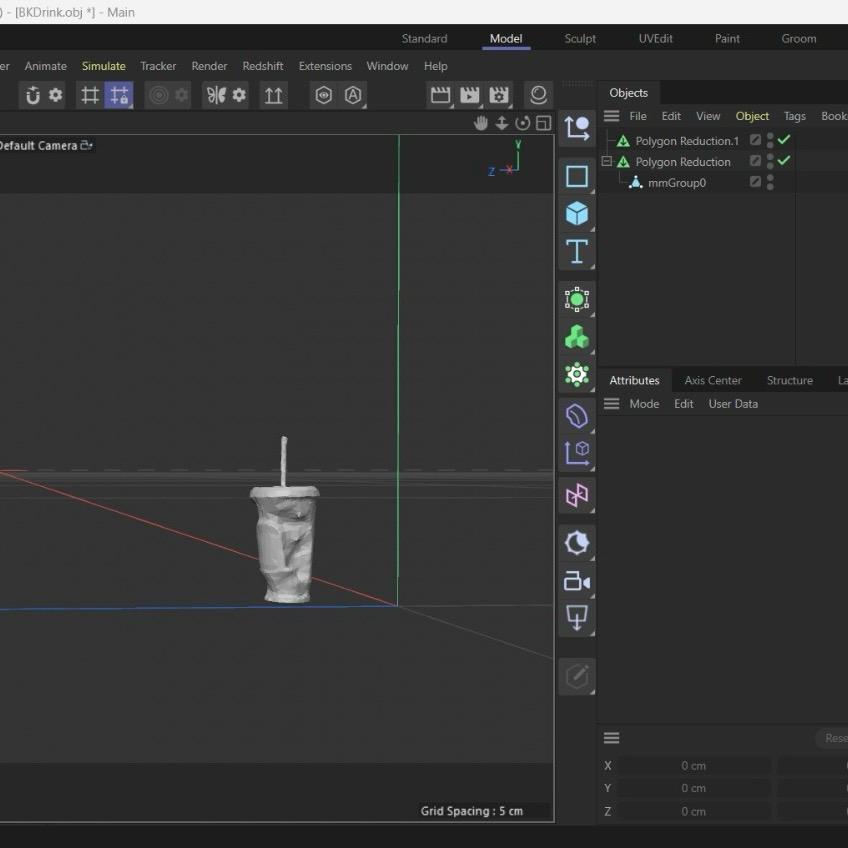This screenshot has height=848, width=848.
Task: Click the cube primitive icon
Action: coord(576,213)
